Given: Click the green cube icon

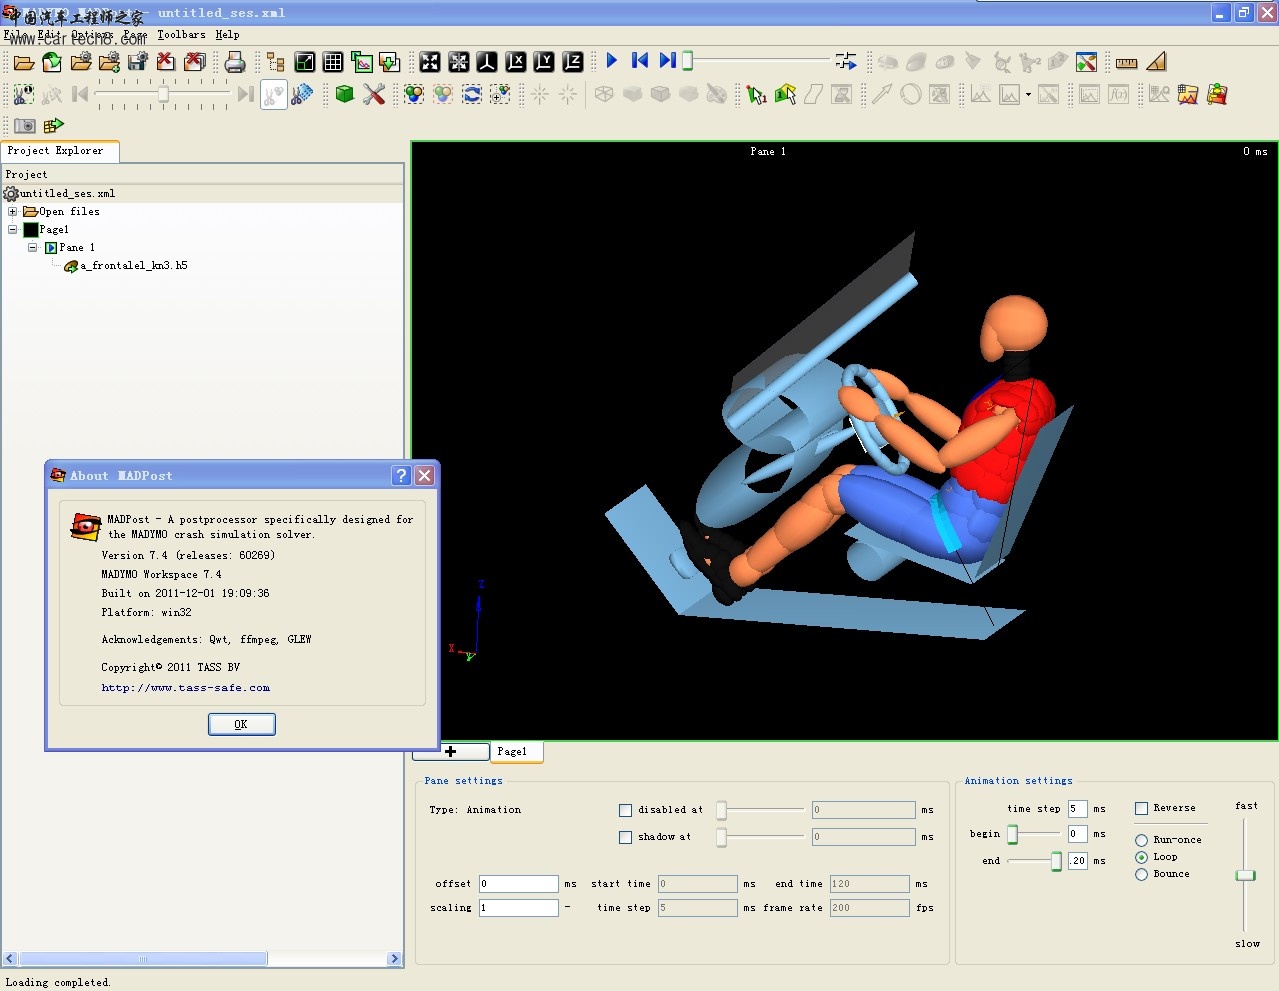Looking at the screenshot, I should pos(345,94).
